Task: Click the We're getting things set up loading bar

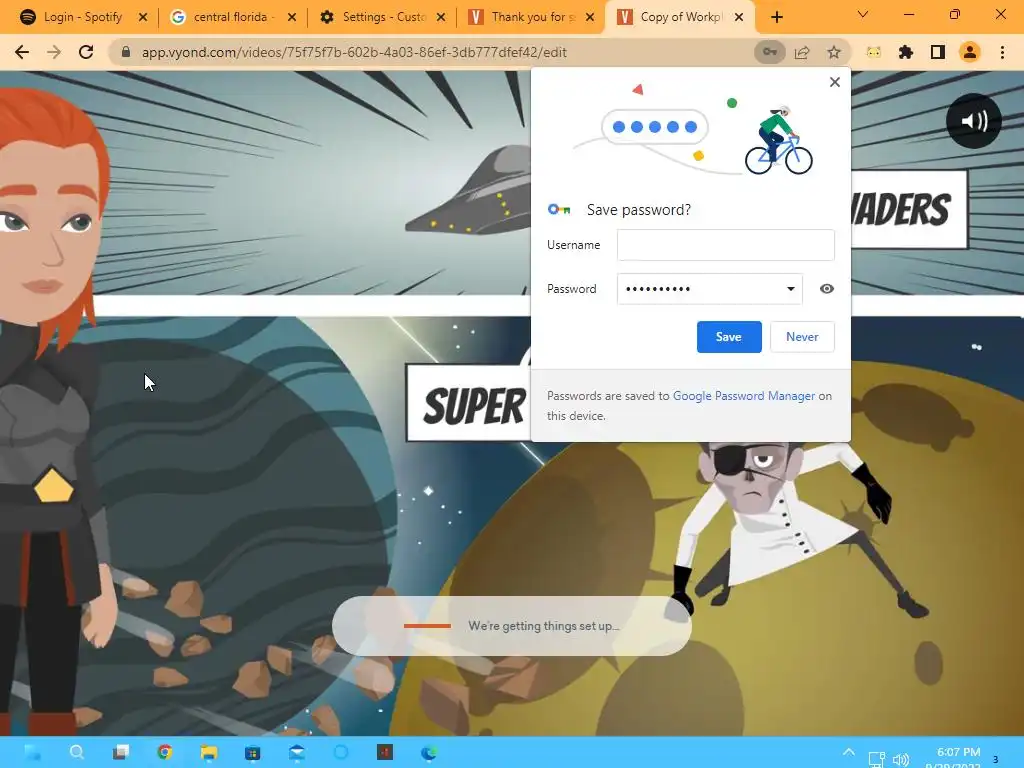Action: tap(511, 626)
